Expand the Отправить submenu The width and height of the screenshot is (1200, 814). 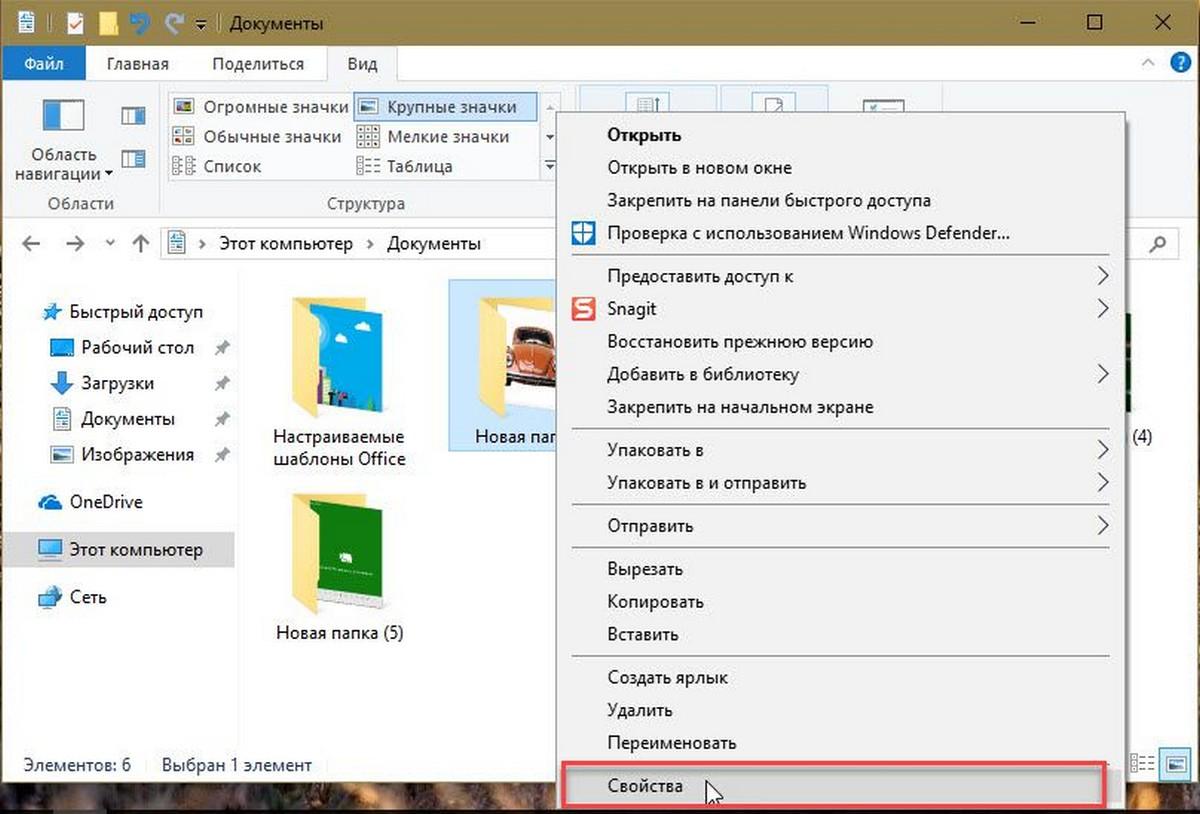(840, 525)
